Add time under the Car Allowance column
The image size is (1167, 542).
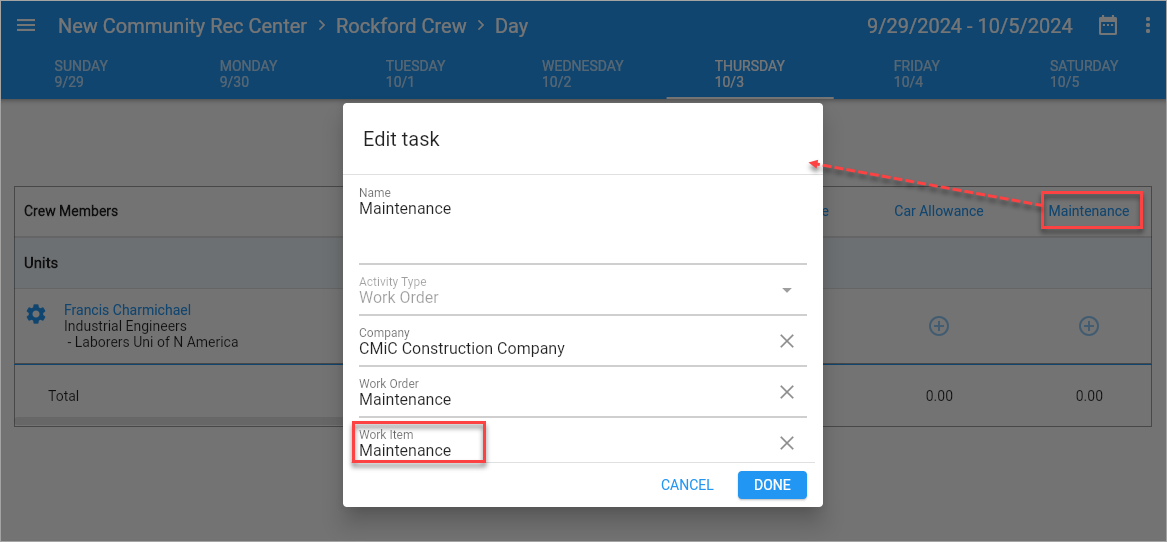pos(939,326)
